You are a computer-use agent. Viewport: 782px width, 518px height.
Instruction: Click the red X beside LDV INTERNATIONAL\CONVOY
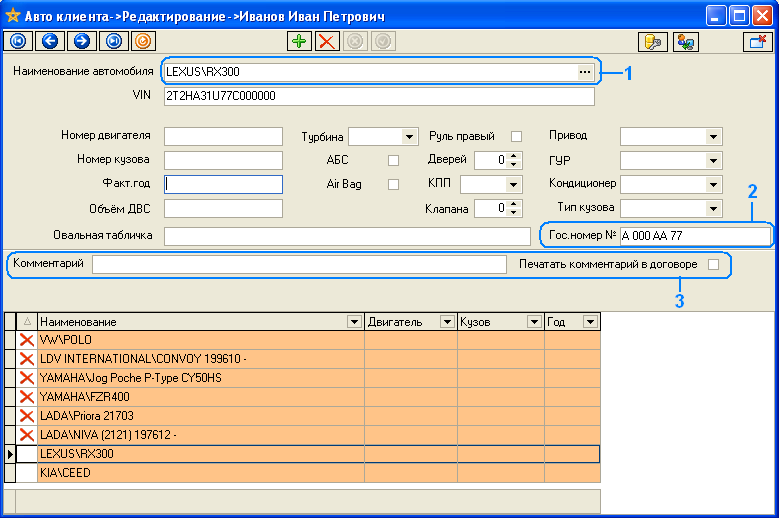point(27,359)
